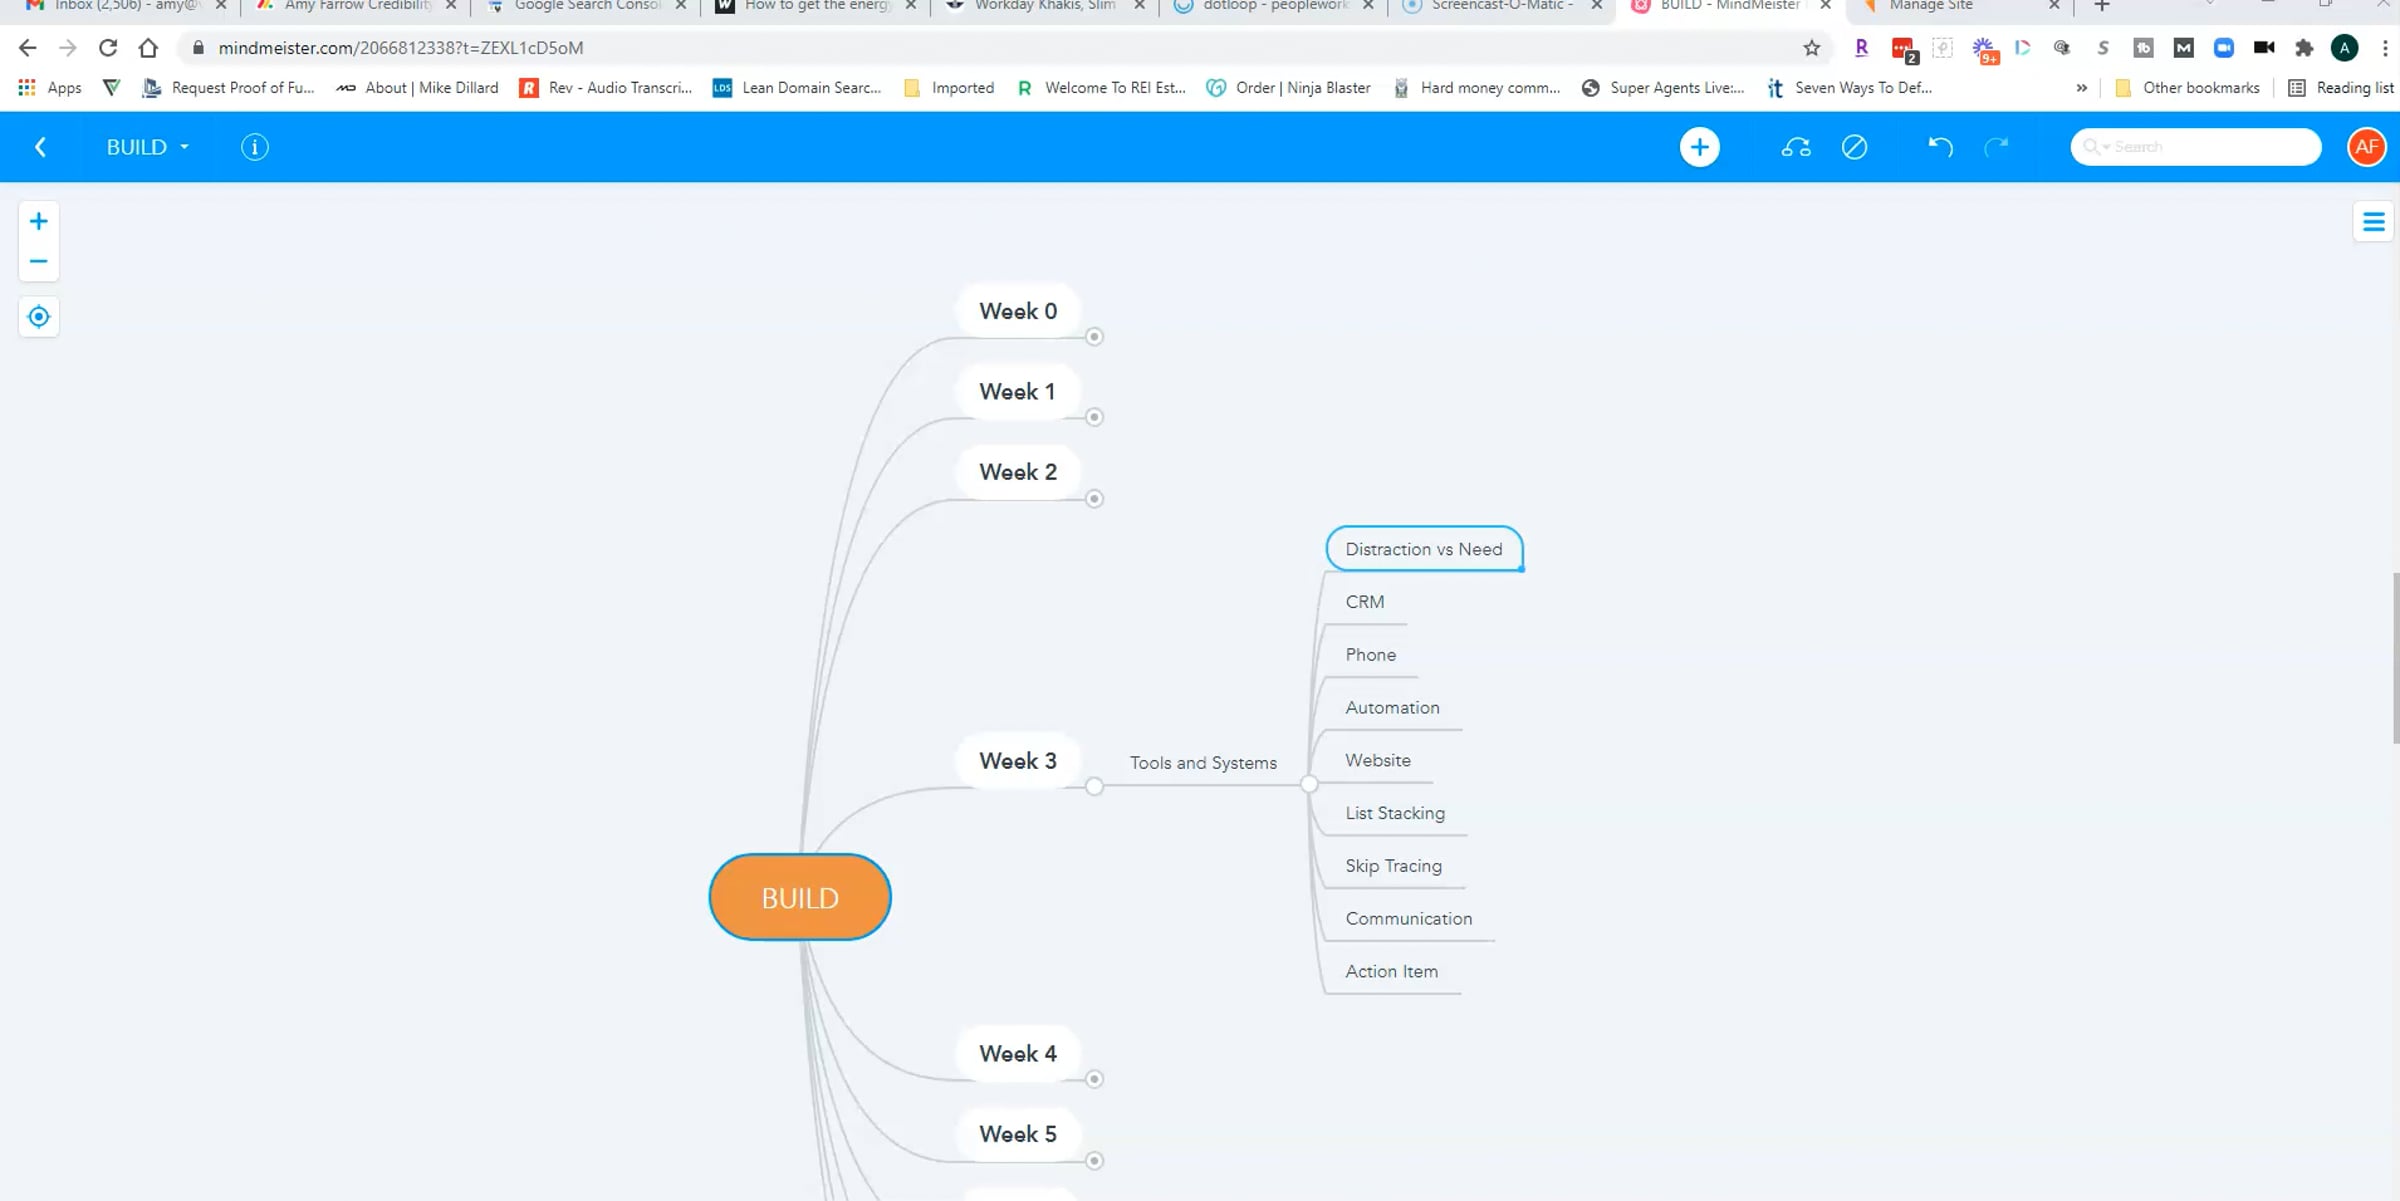Image resolution: width=2400 pixels, height=1201 pixels.
Task: Select the central BUILD root topic
Action: click(799, 898)
